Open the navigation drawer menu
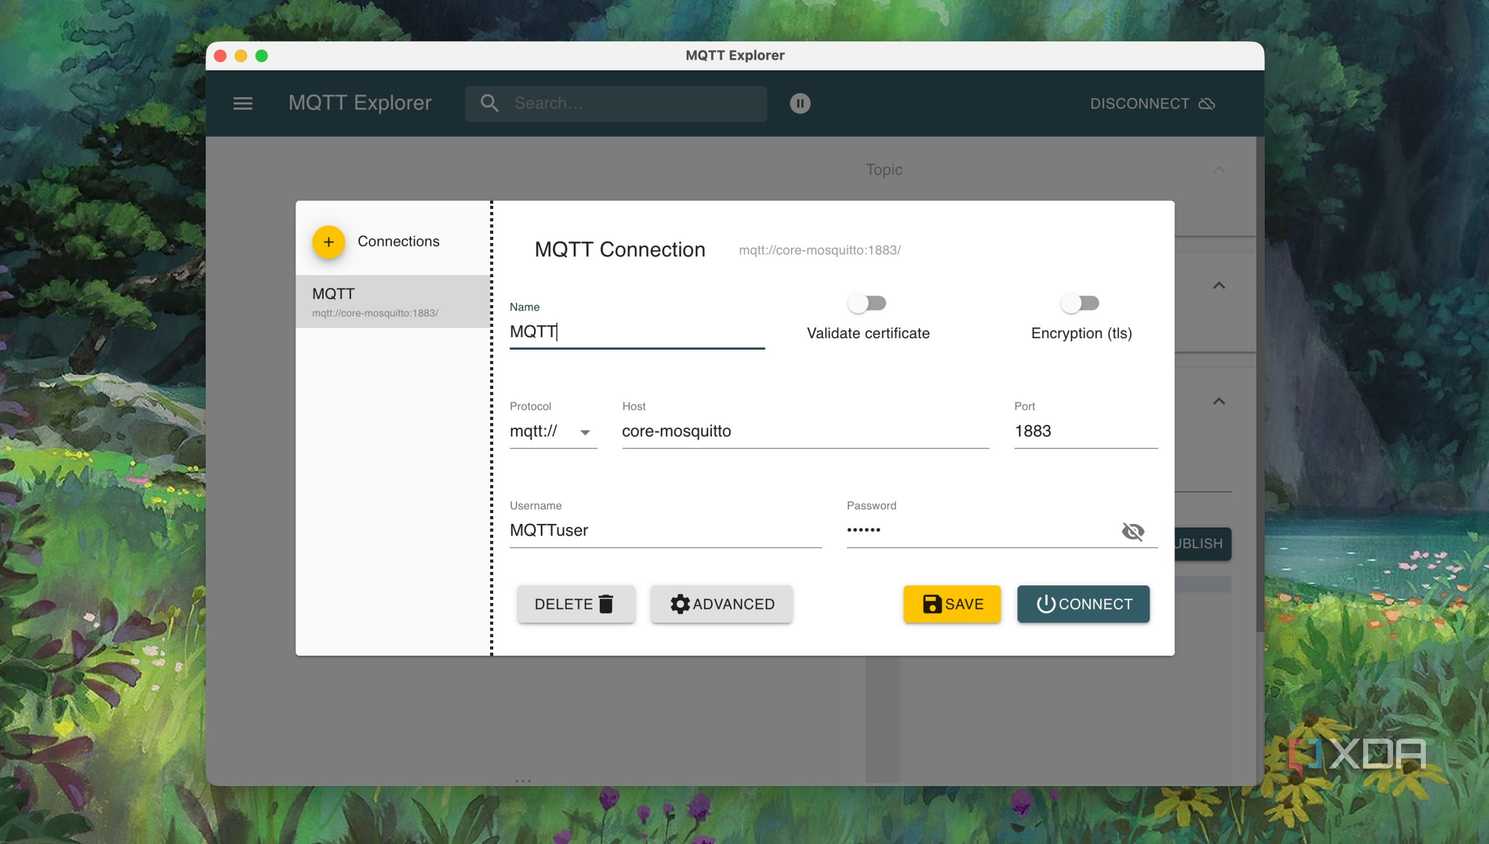The width and height of the screenshot is (1489, 844). [243, 103]
